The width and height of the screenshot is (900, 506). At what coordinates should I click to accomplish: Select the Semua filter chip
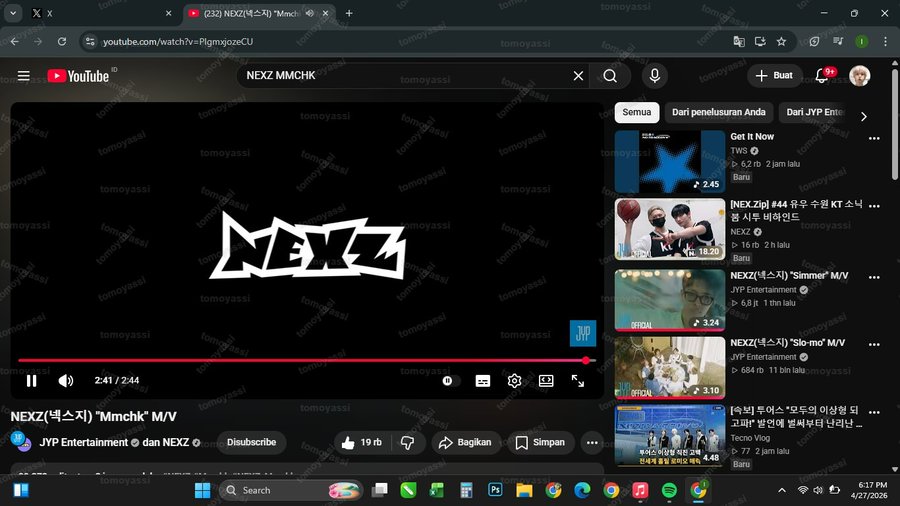[x=637, y=112]
